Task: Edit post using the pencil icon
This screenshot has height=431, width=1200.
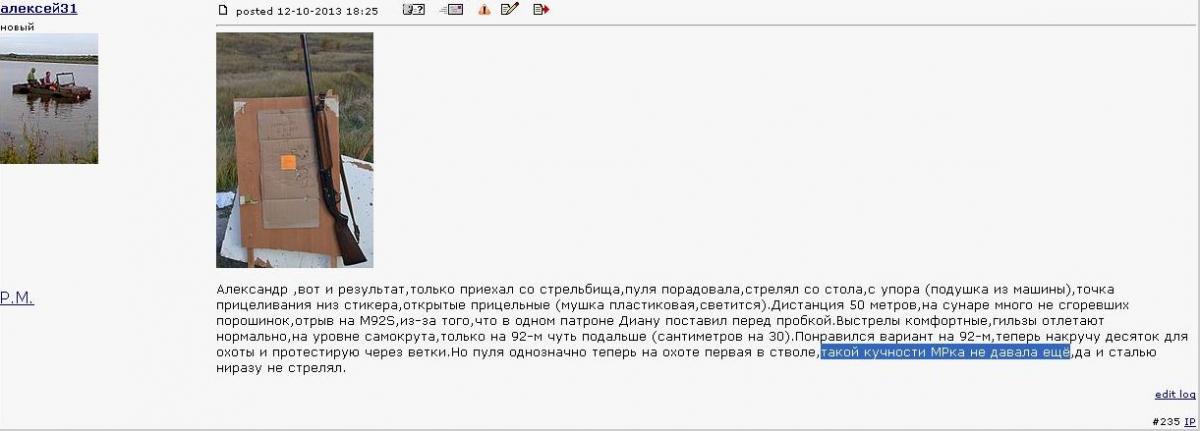Action: [510, 10]
